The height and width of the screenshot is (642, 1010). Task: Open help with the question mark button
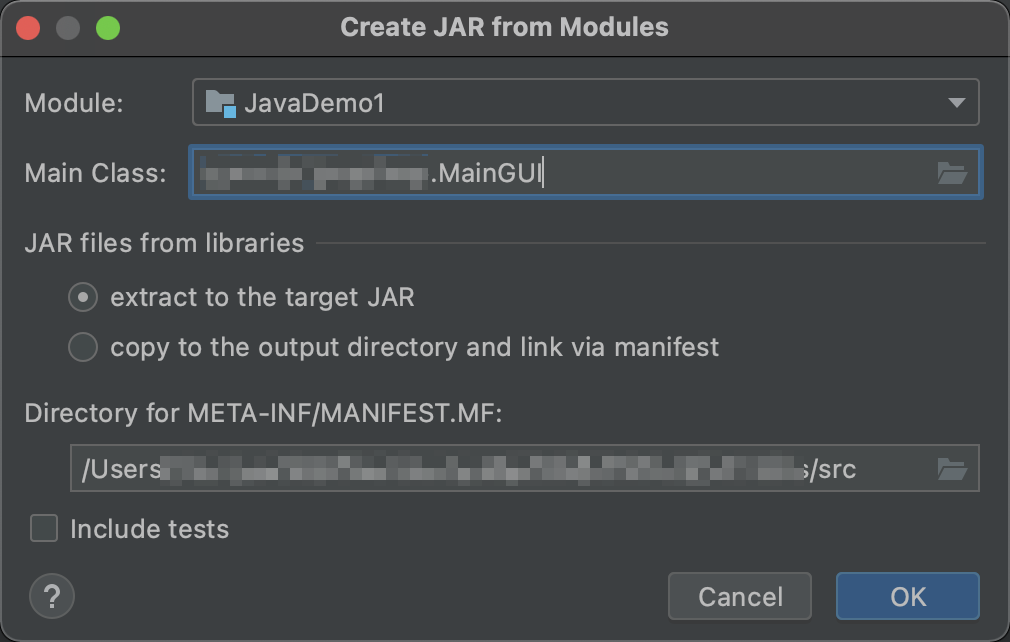tap(52, 596)
